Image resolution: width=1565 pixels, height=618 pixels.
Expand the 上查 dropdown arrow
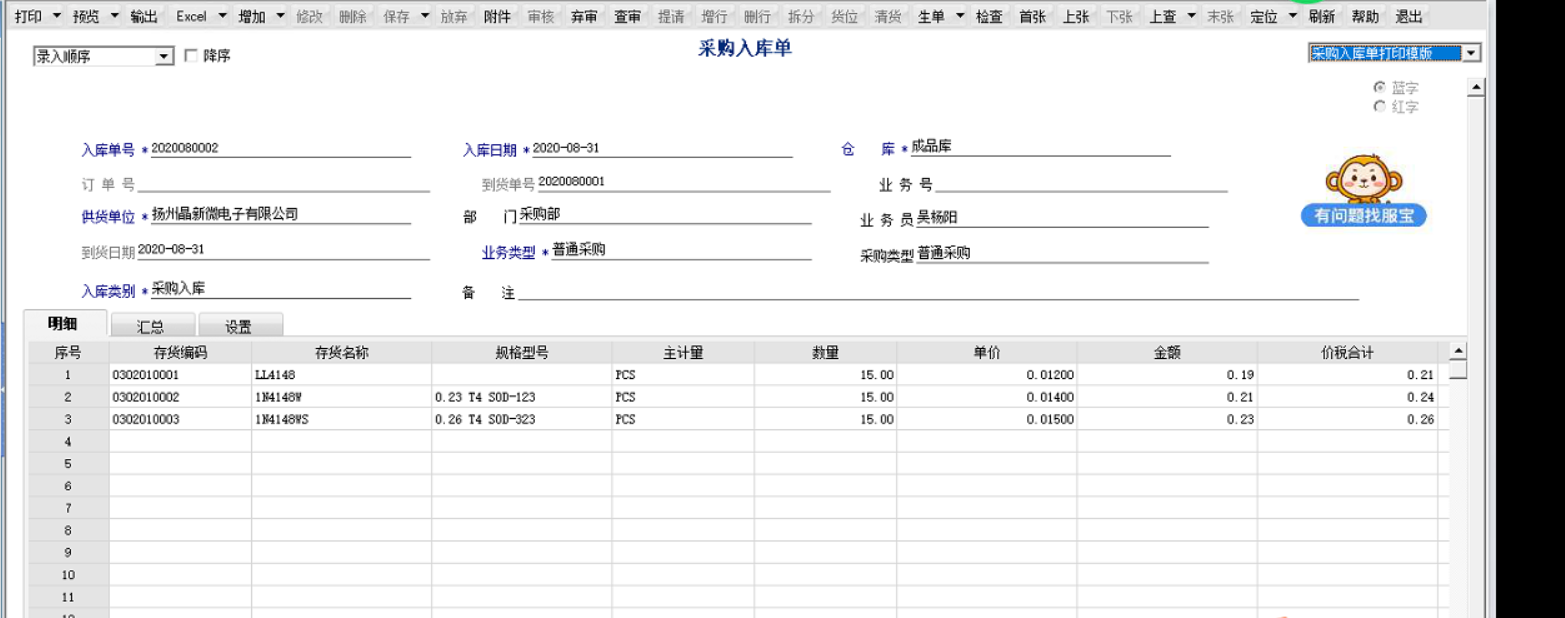click(x=1191, y=17)
